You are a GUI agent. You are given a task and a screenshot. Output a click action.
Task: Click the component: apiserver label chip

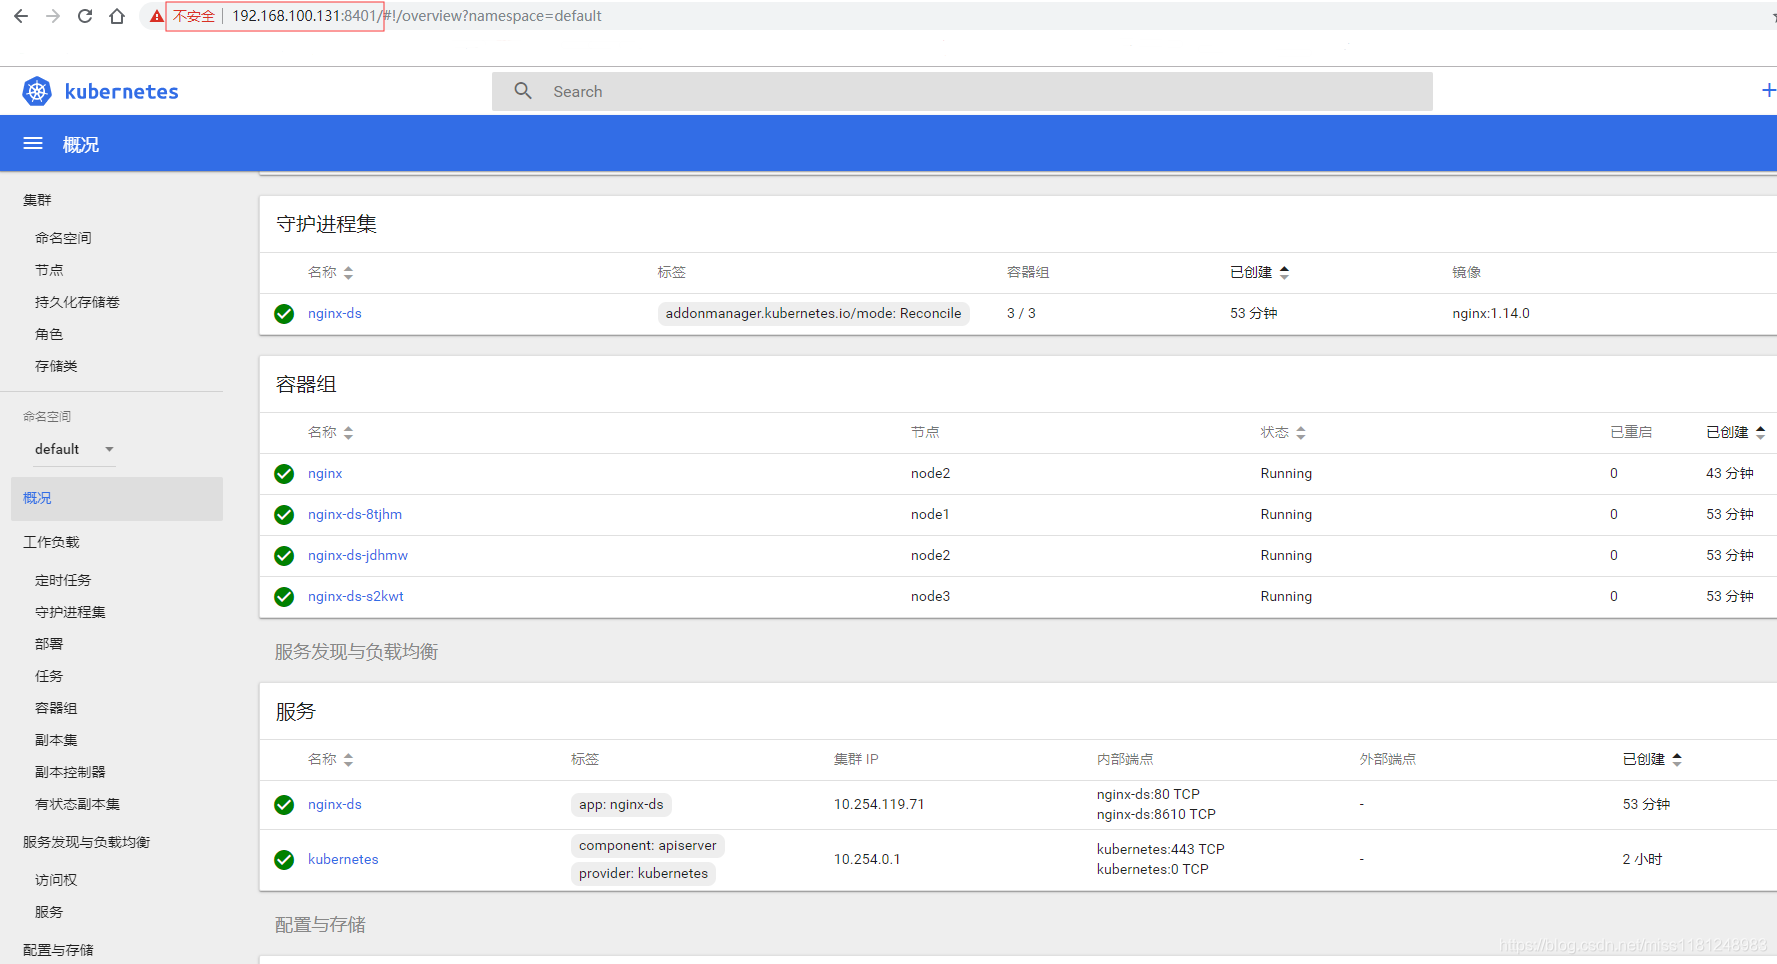pos(648,845)
